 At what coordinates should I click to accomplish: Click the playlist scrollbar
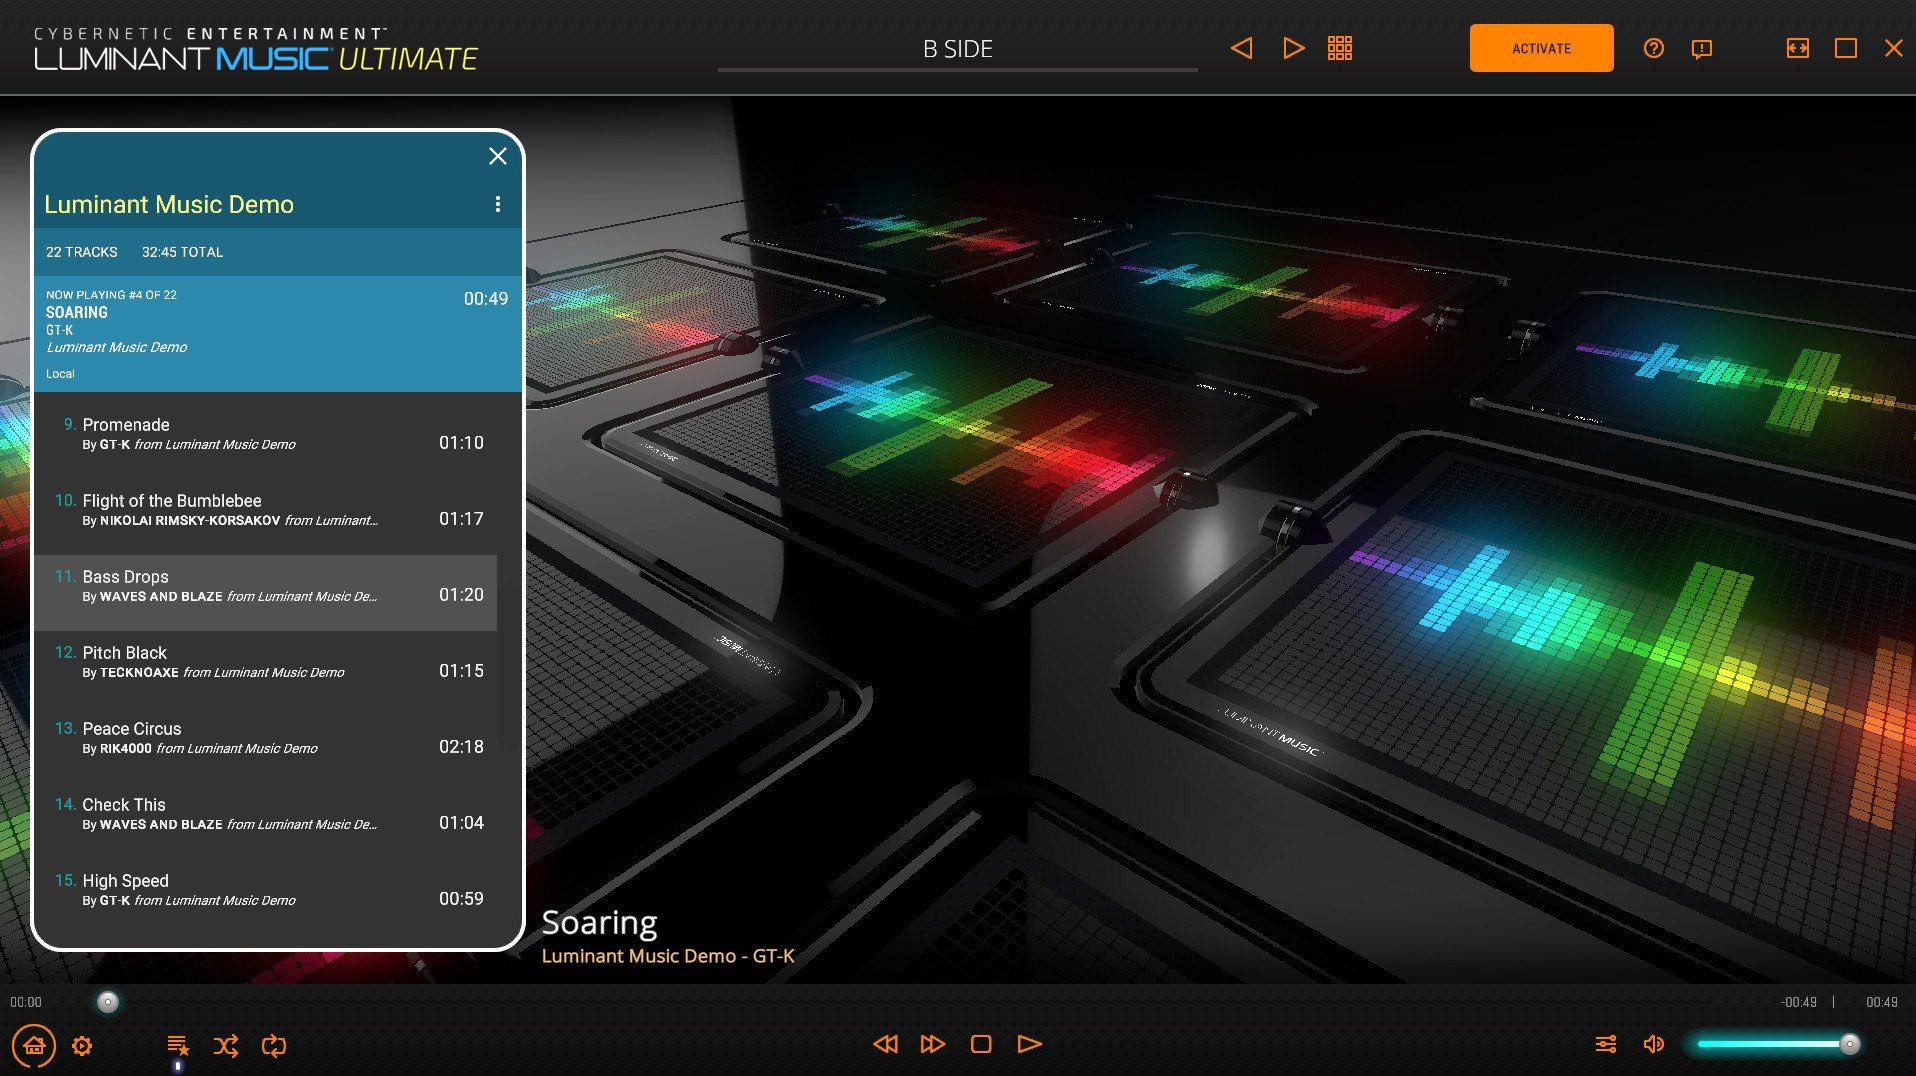pos(507,665)
